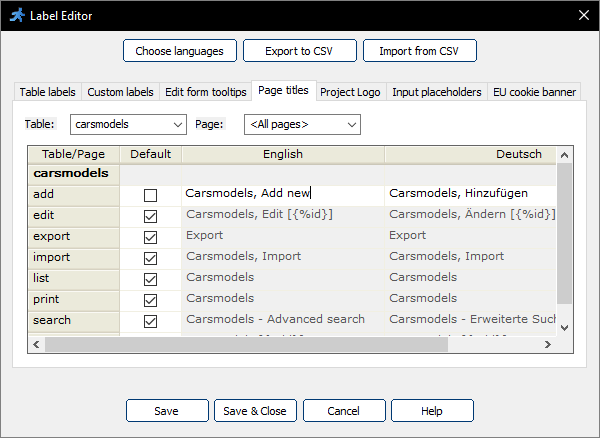Viewport: 600px width, 438px height.
Task: Open the Page dropdown showing All pages
Action: tap(302, 124)
